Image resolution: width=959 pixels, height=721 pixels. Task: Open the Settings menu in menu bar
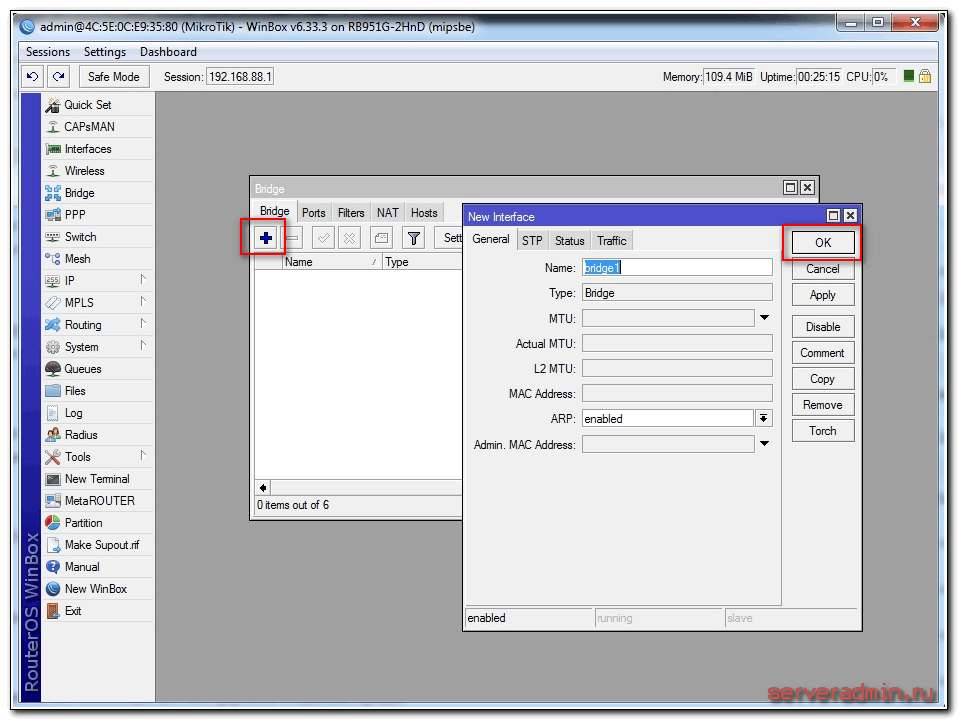105,52
